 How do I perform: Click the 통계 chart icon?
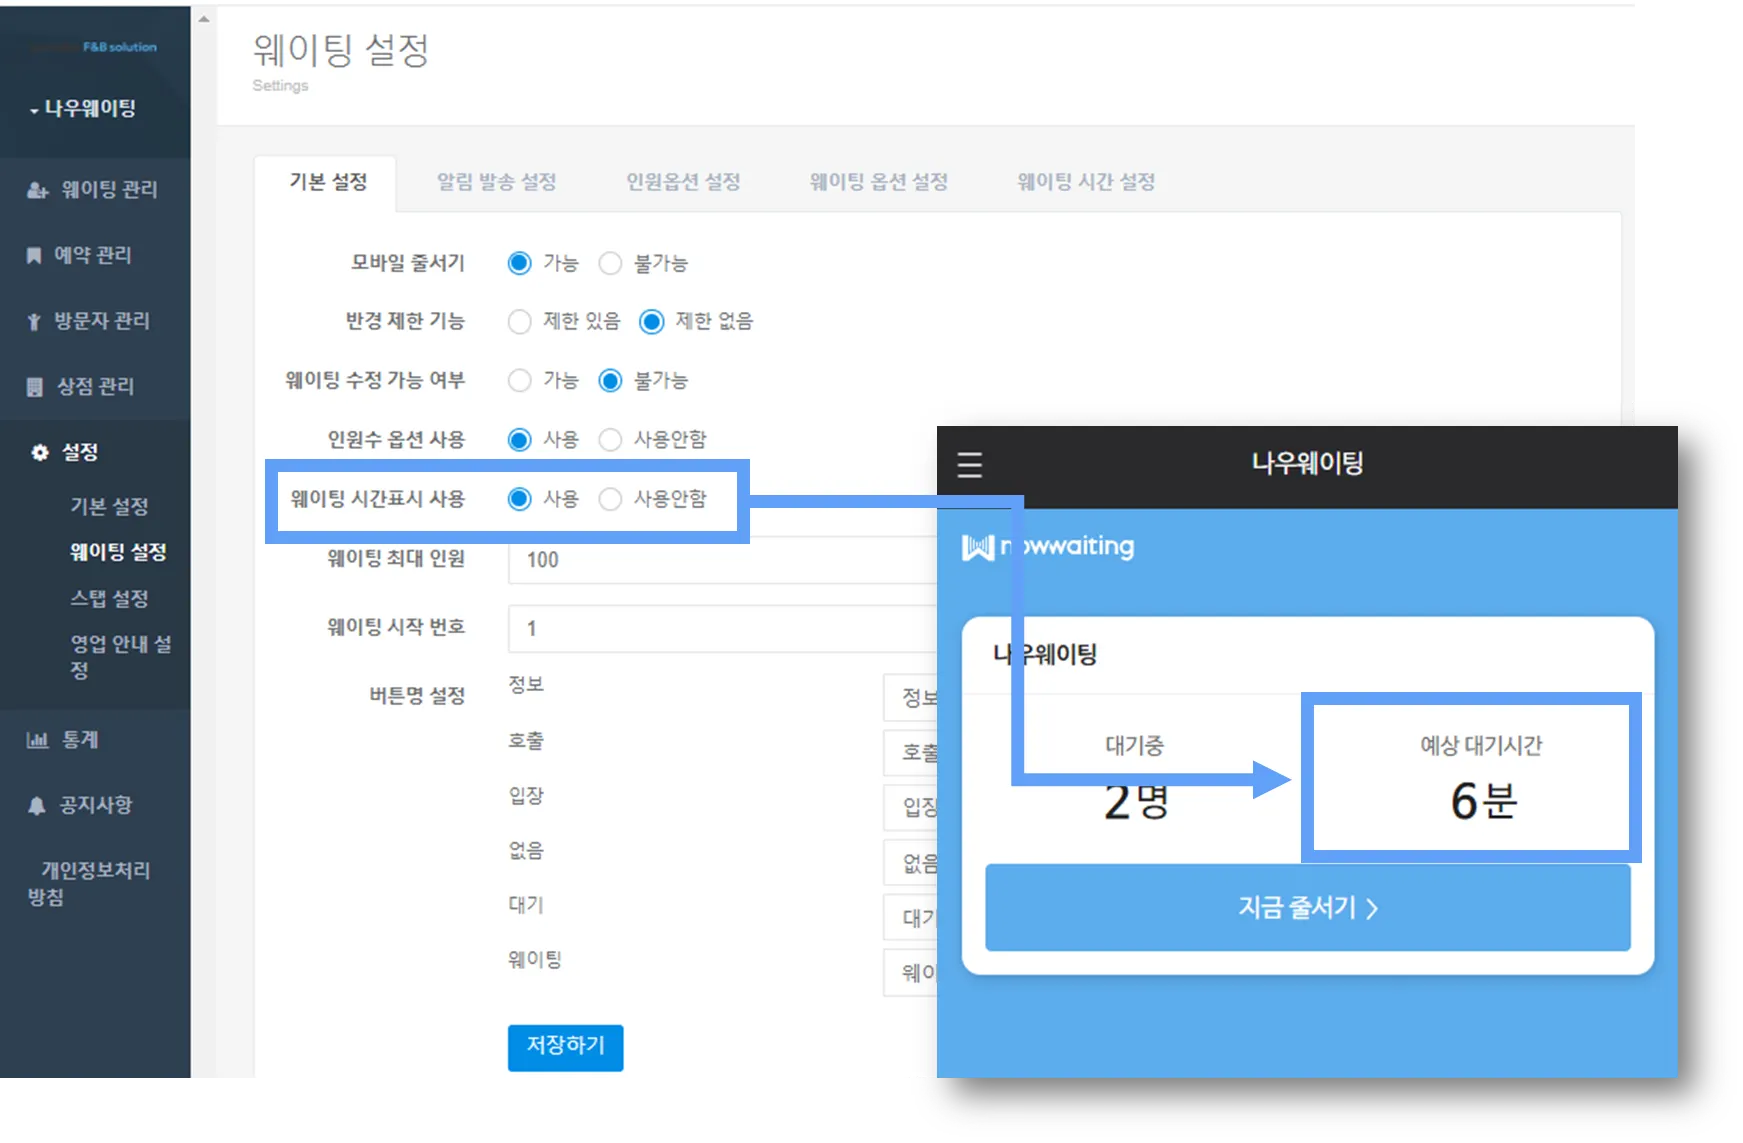37,740
